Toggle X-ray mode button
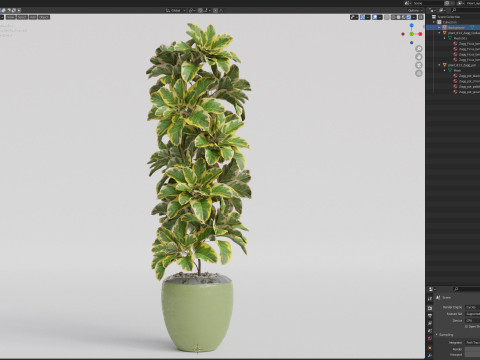This screenshot has height=360, width=480. 387,17
